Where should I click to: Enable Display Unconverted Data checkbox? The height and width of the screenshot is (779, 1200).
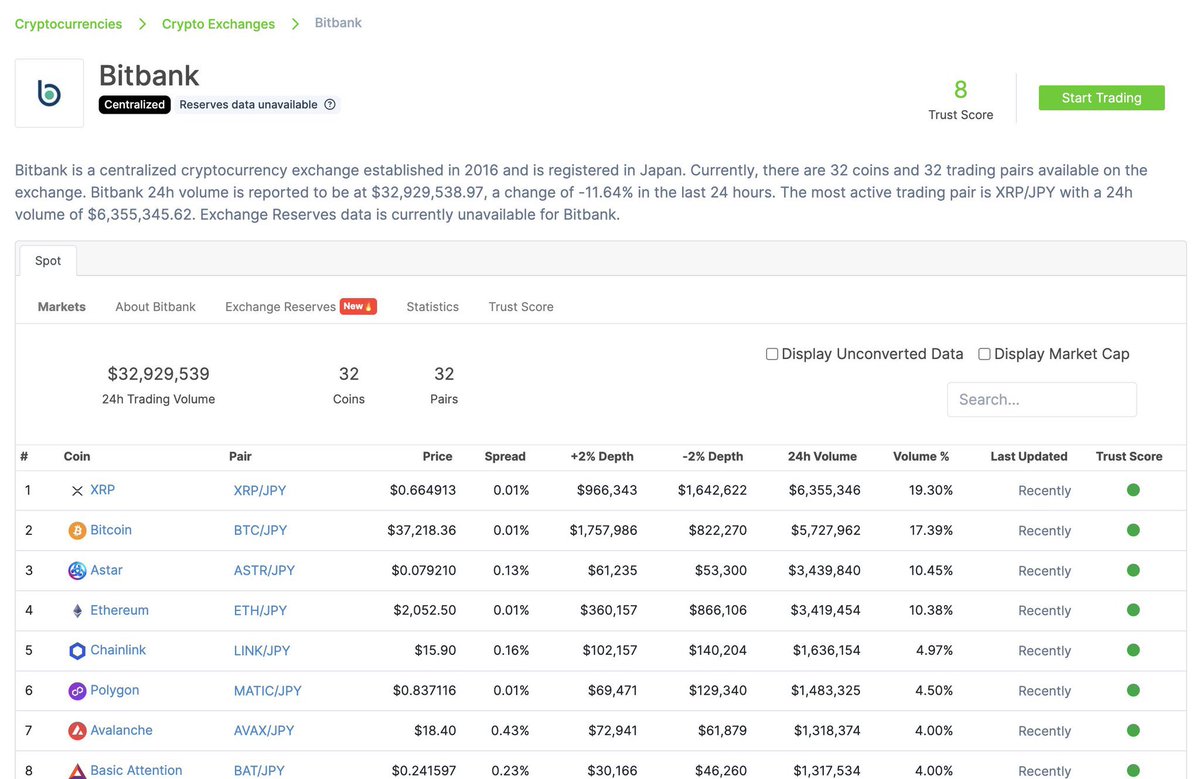[772, 354]
